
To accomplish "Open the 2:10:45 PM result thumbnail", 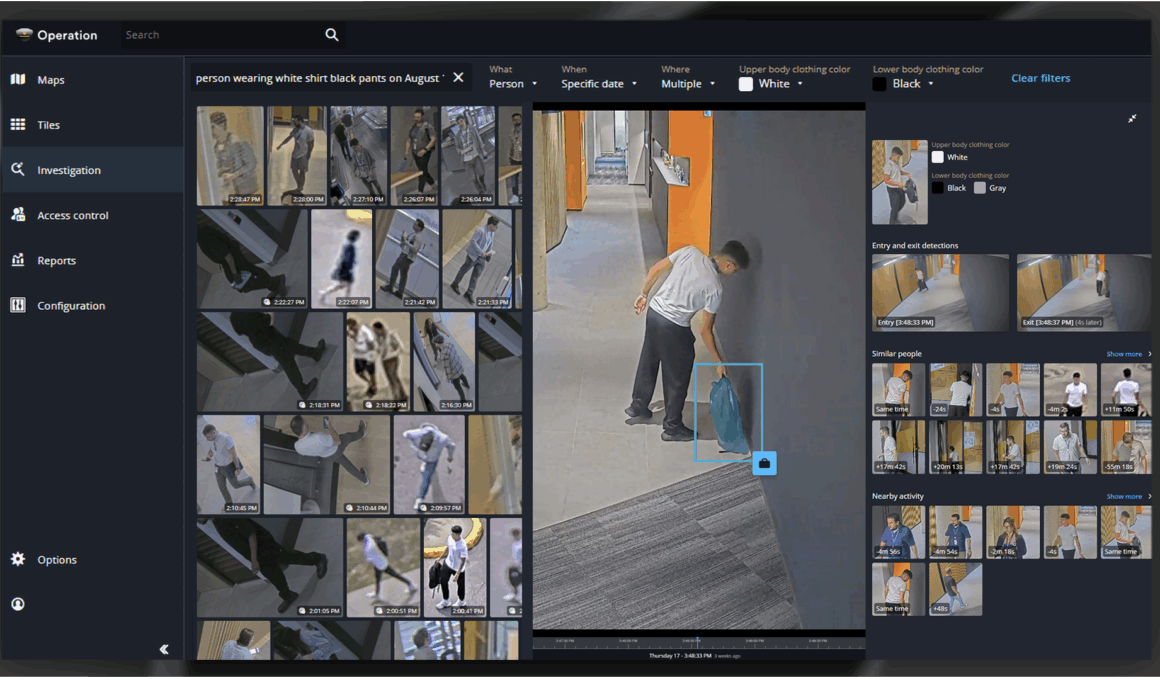I will click(x=229, y=464).
